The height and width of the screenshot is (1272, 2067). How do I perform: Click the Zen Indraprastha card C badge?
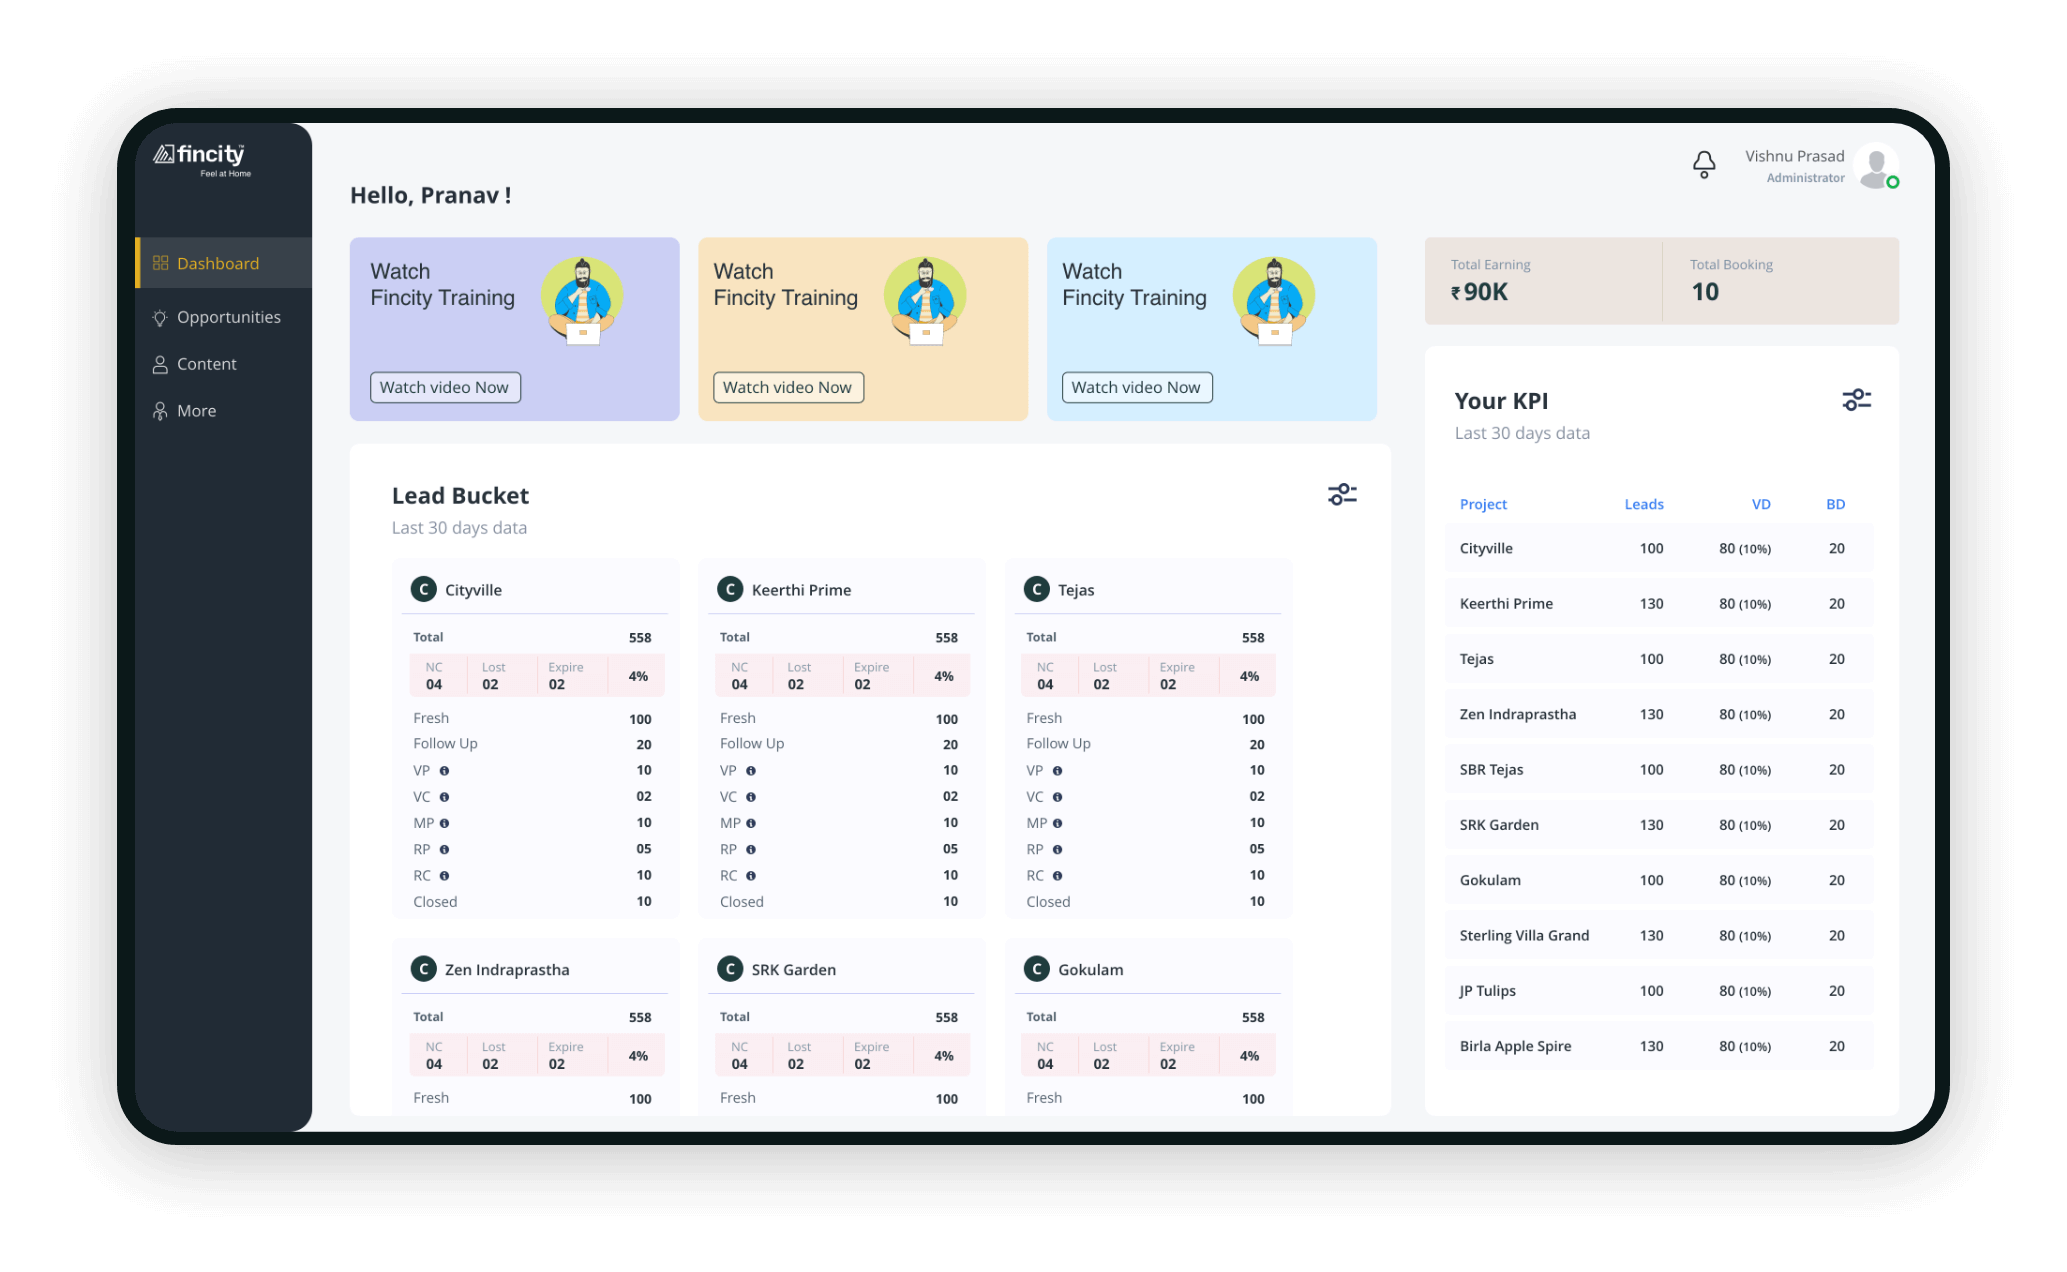pos(424,969)
